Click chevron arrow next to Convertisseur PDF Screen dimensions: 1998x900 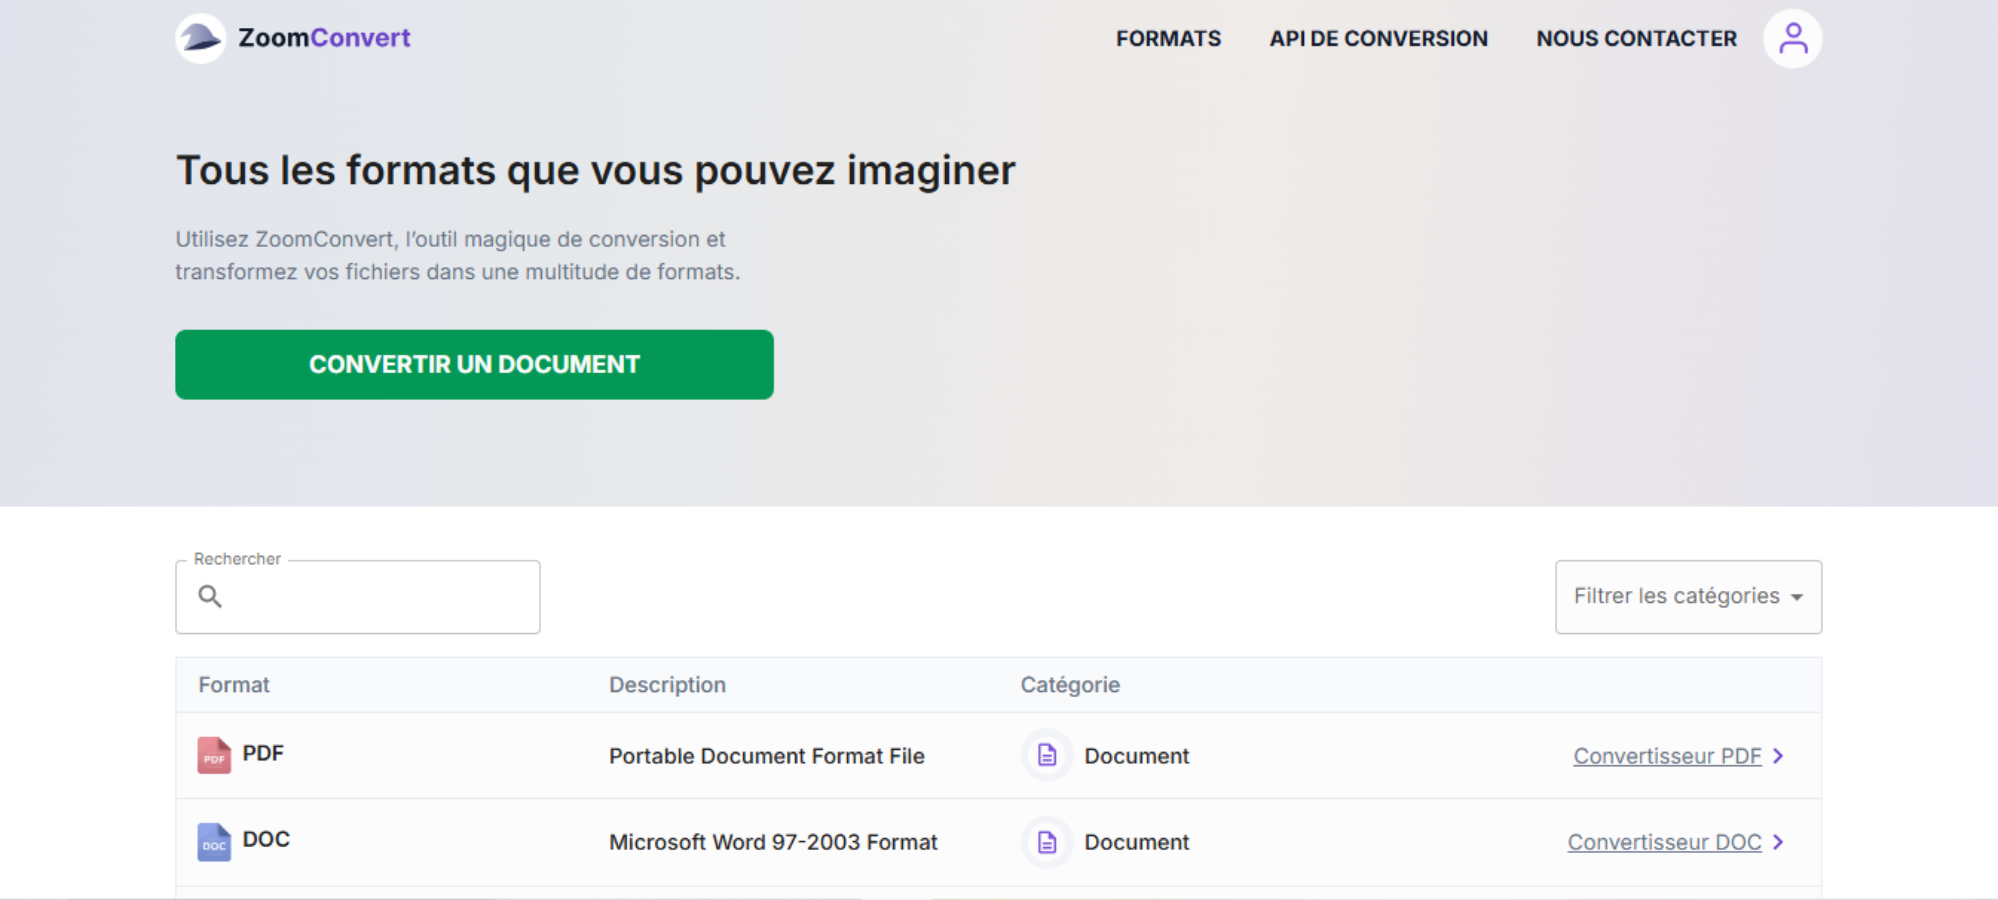[1778, 756]
